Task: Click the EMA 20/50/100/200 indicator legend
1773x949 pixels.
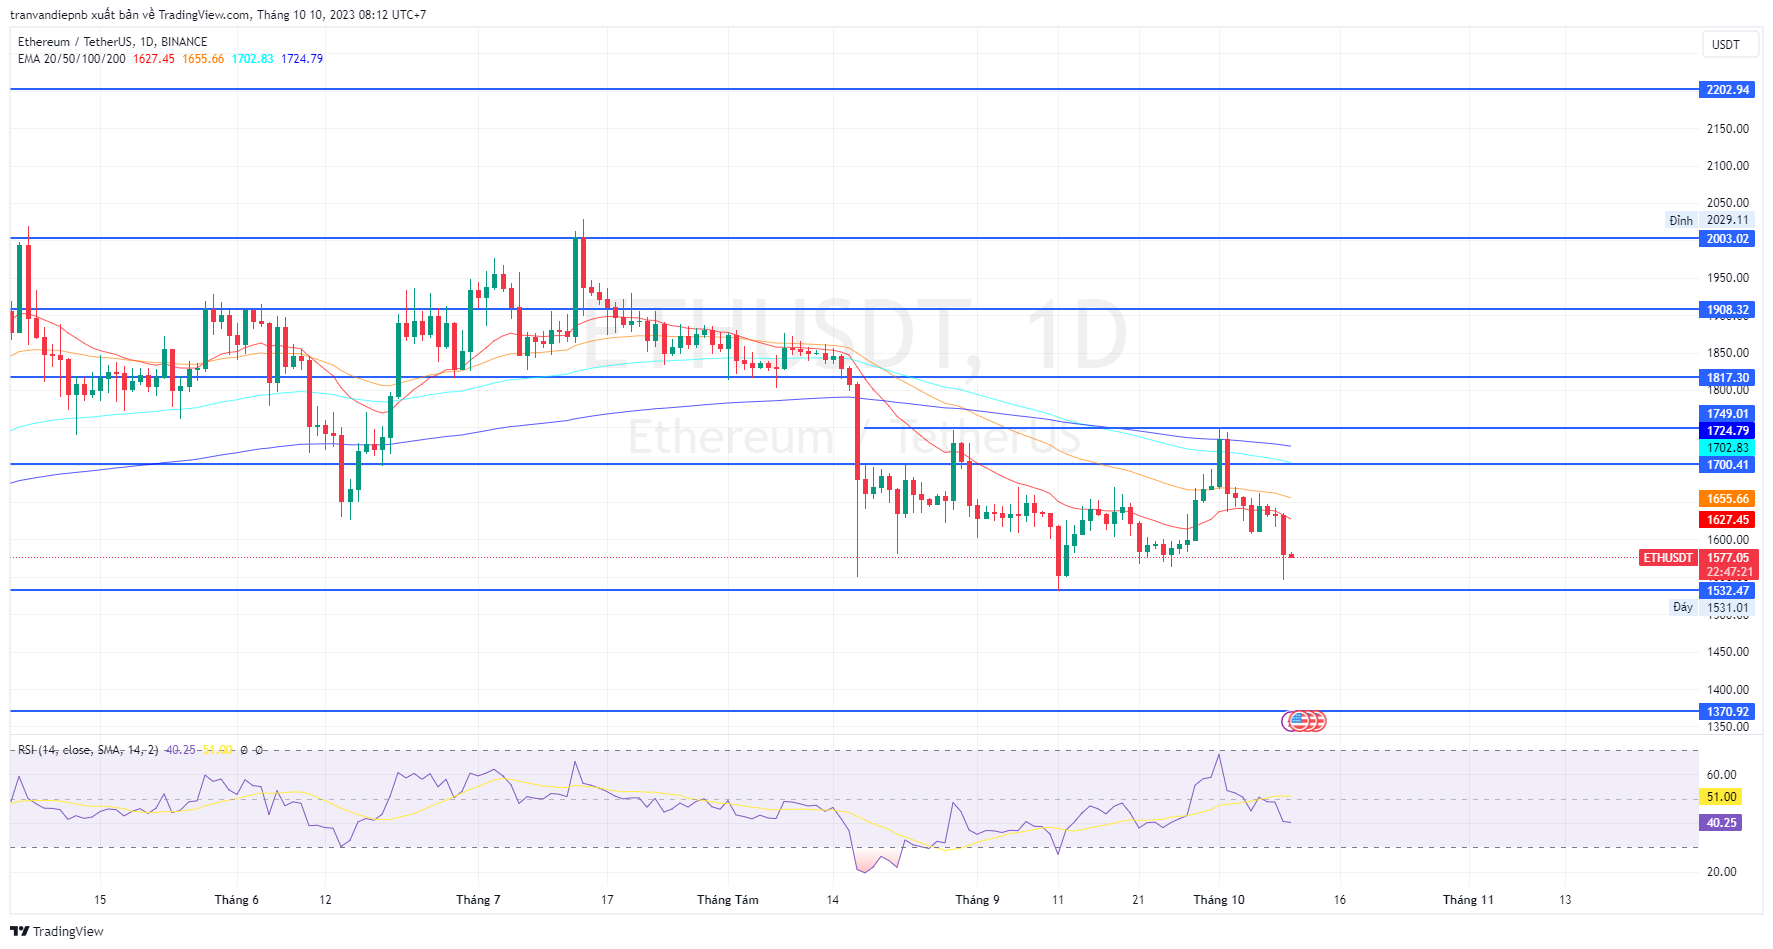Action: 71,59
